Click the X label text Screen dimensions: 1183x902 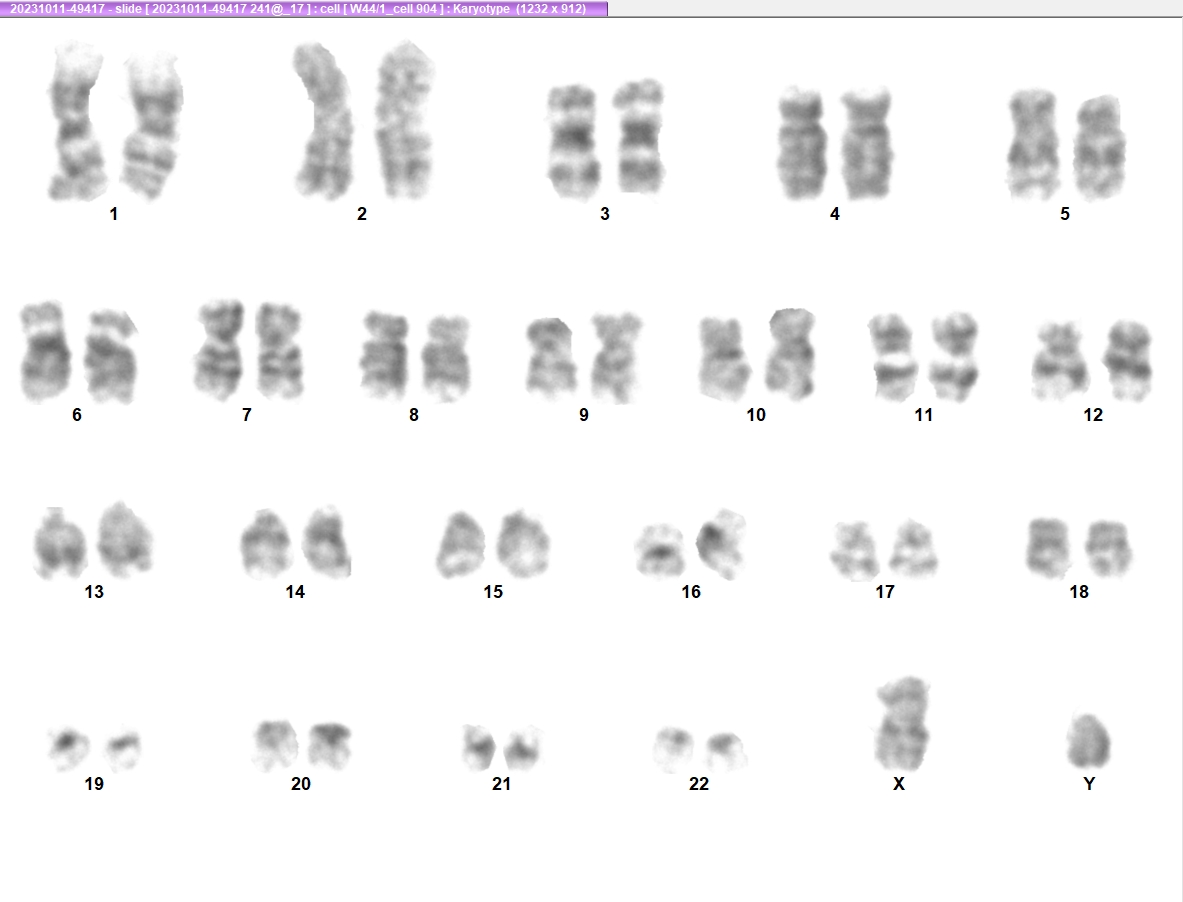(899, 784)
